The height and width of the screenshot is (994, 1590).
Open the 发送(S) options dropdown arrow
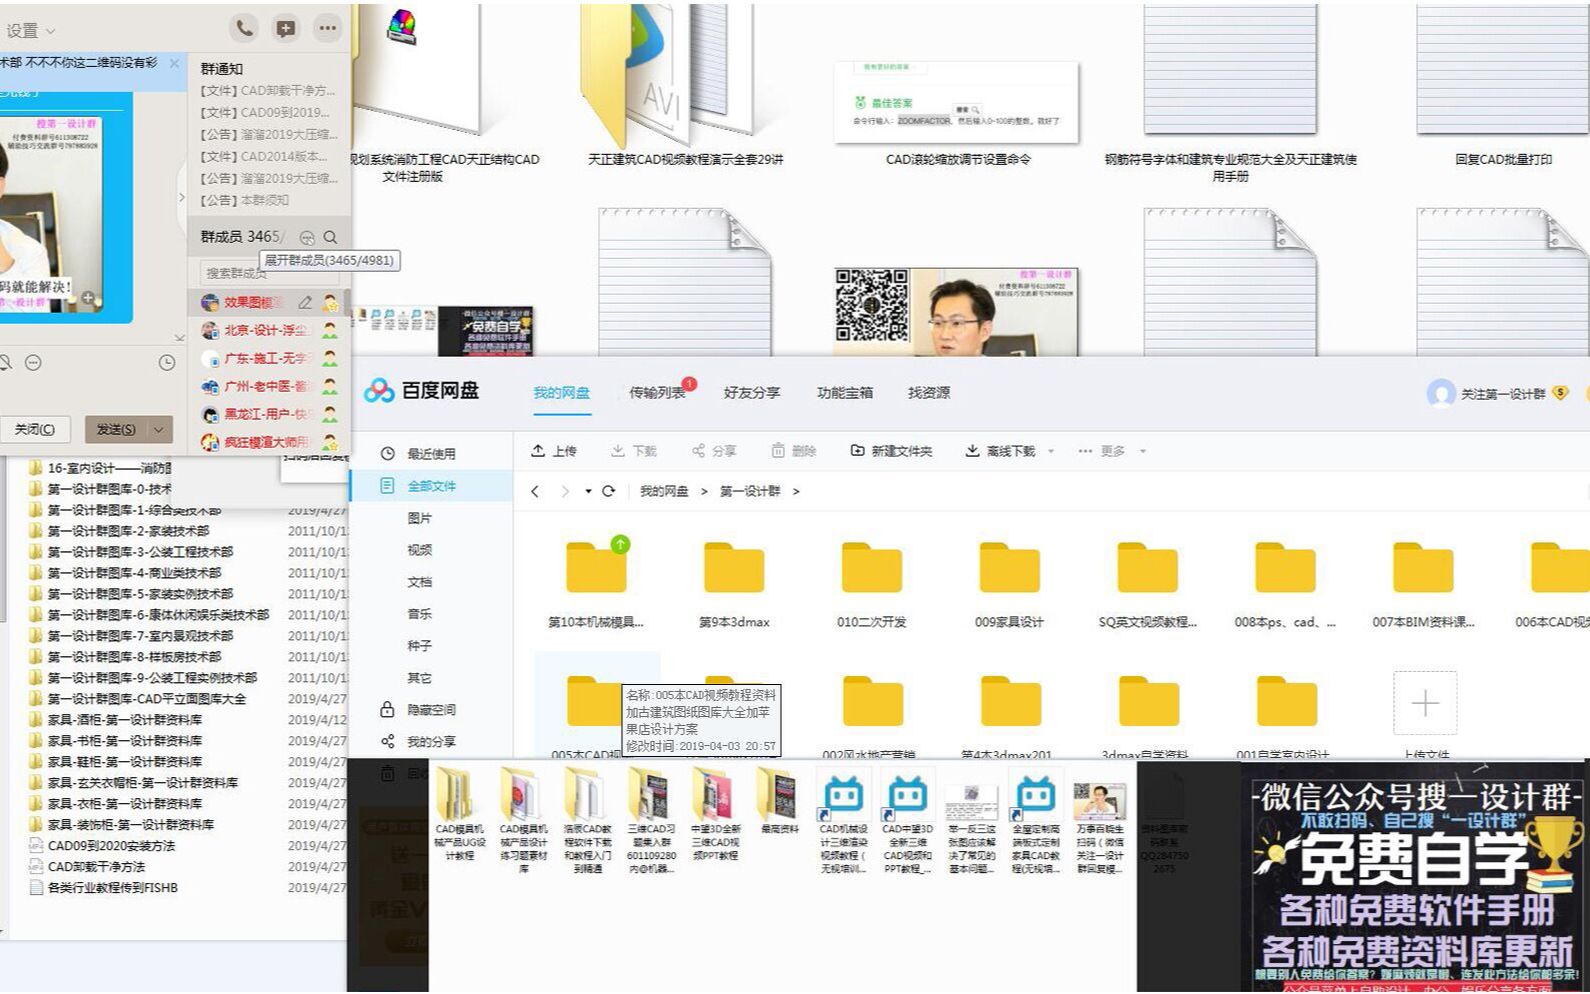coord(158,429)
